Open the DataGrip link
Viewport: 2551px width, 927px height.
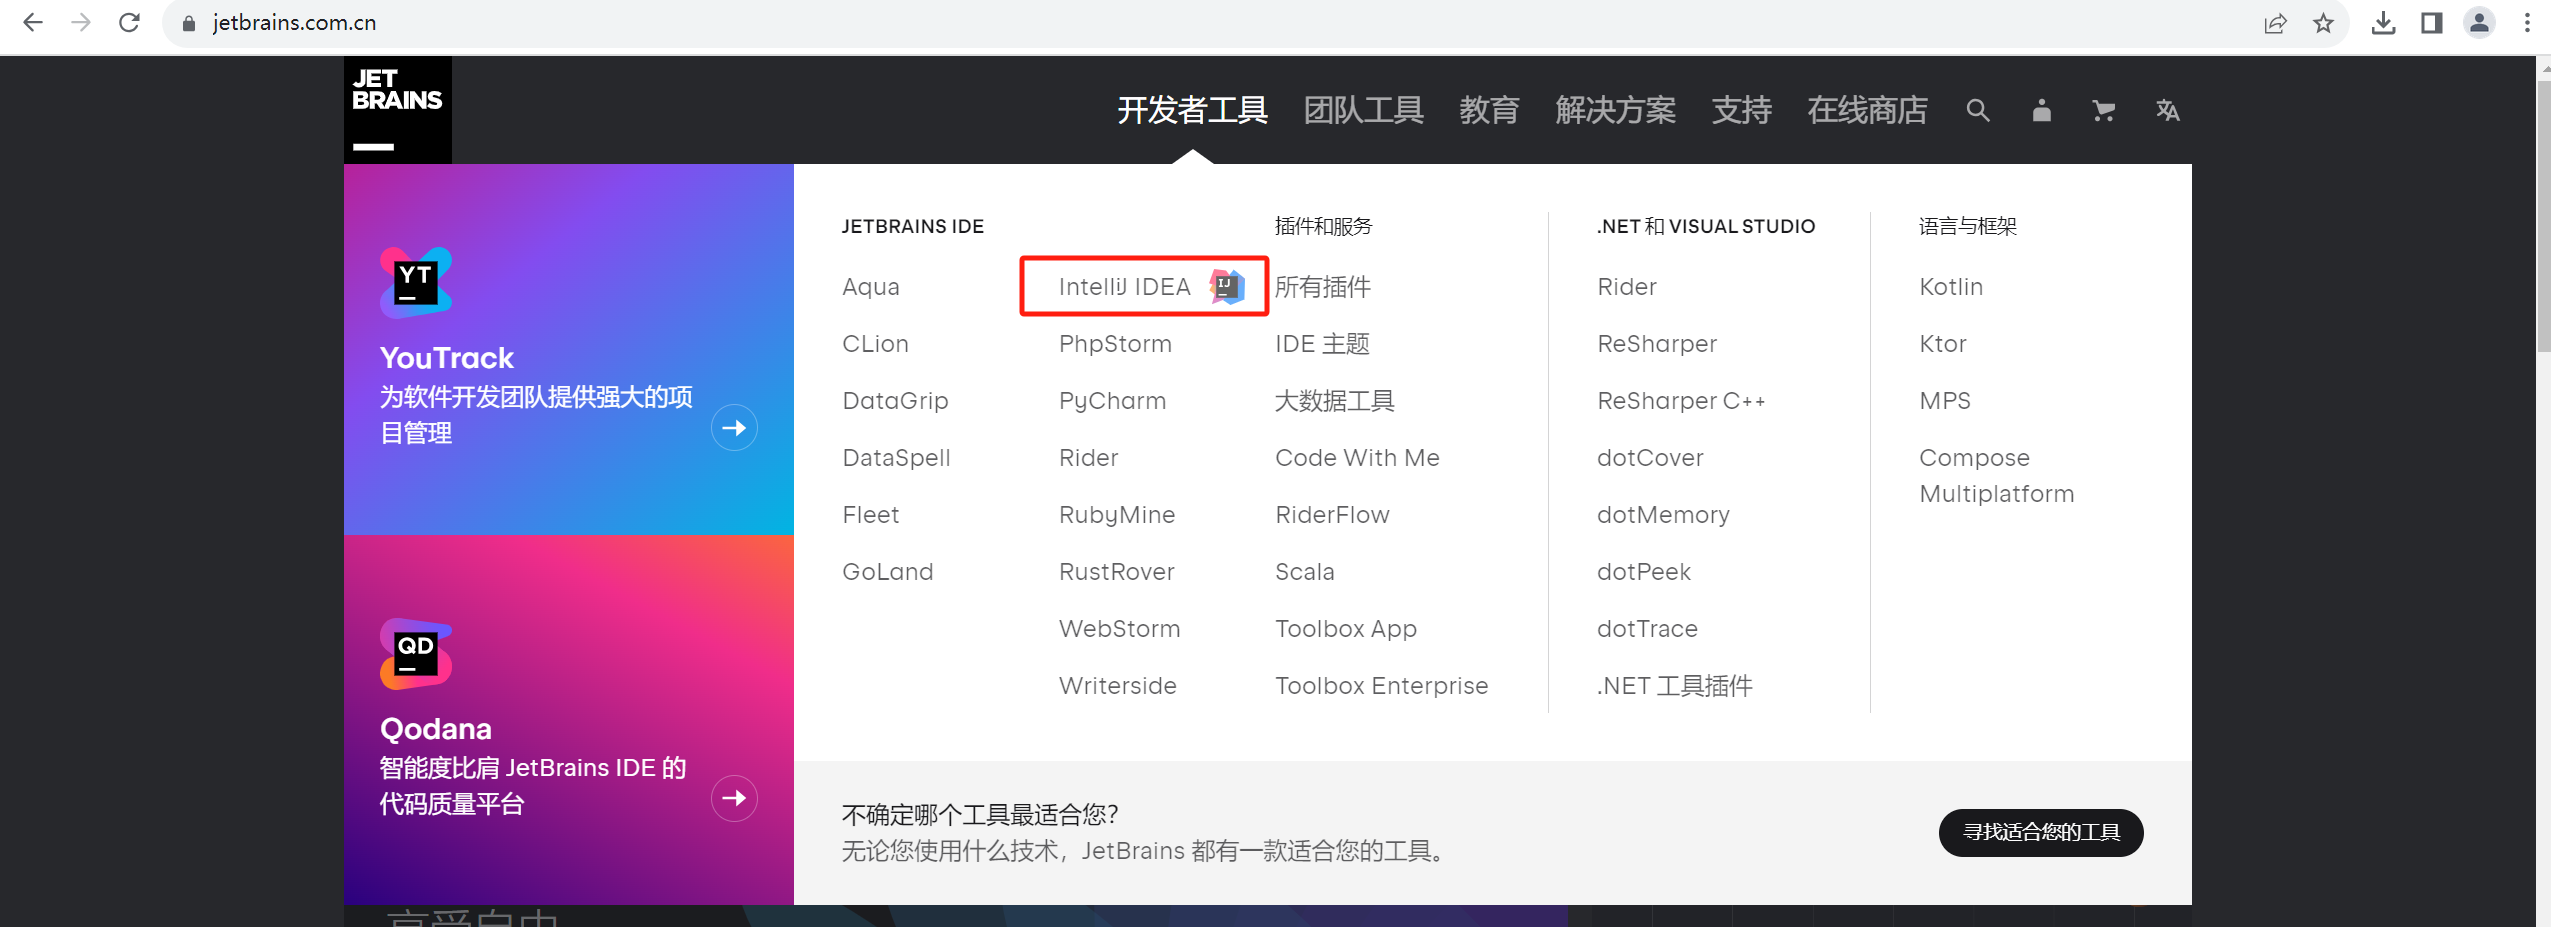tap(895, 401)
